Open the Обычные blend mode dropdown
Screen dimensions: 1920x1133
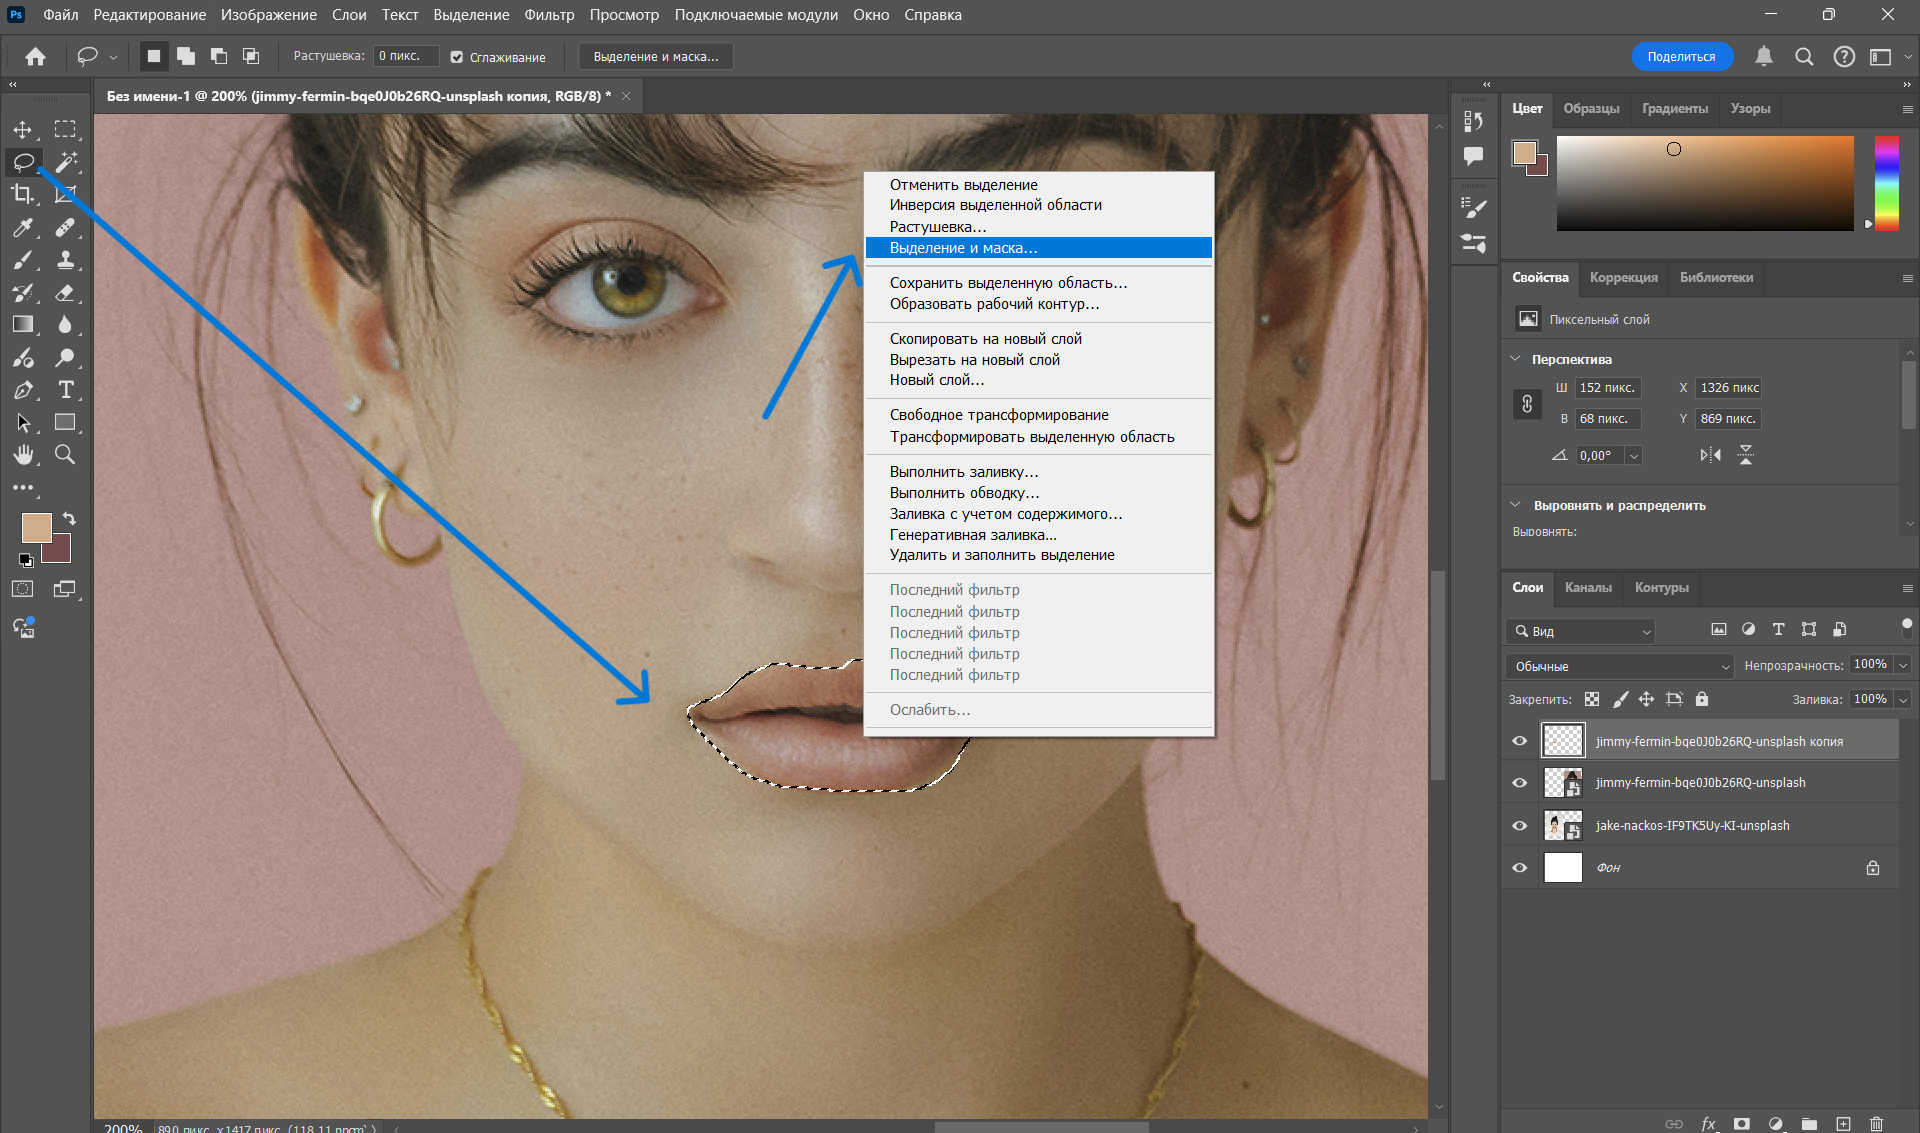pyautogui.click(x=1618, y=665)
